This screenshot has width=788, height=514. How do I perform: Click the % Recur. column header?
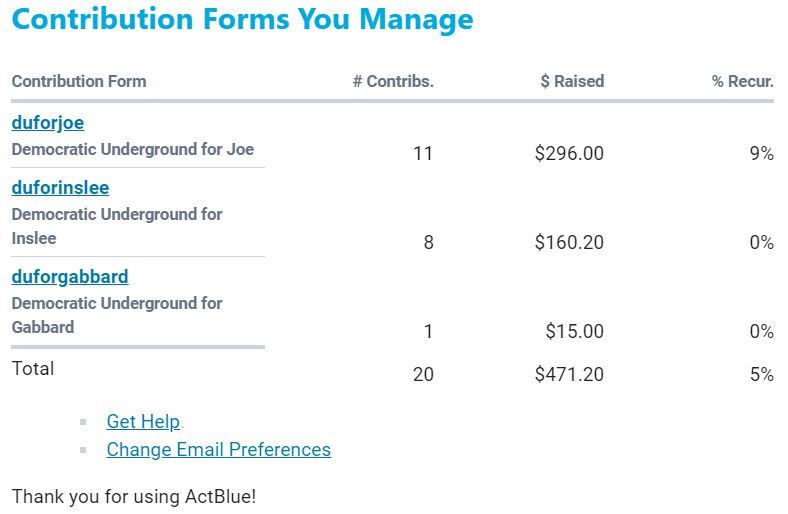(742, 82)
